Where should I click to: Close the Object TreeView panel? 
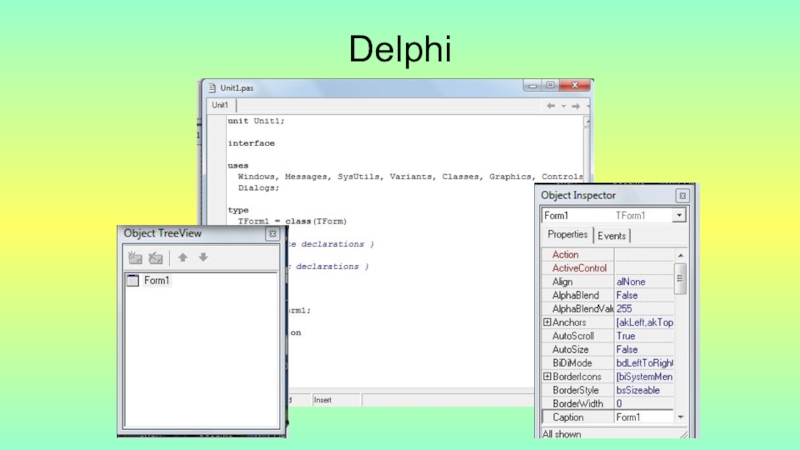272,234
